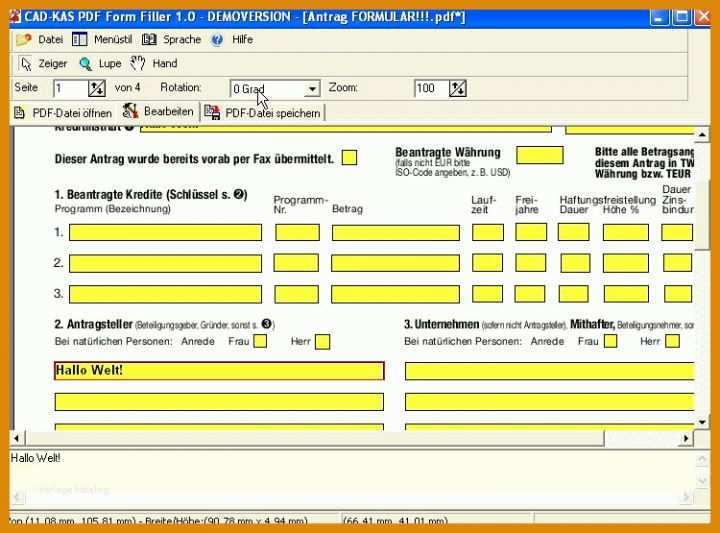Click the 'von 4' page count text
Screen dimensions: 720x533
127,87
